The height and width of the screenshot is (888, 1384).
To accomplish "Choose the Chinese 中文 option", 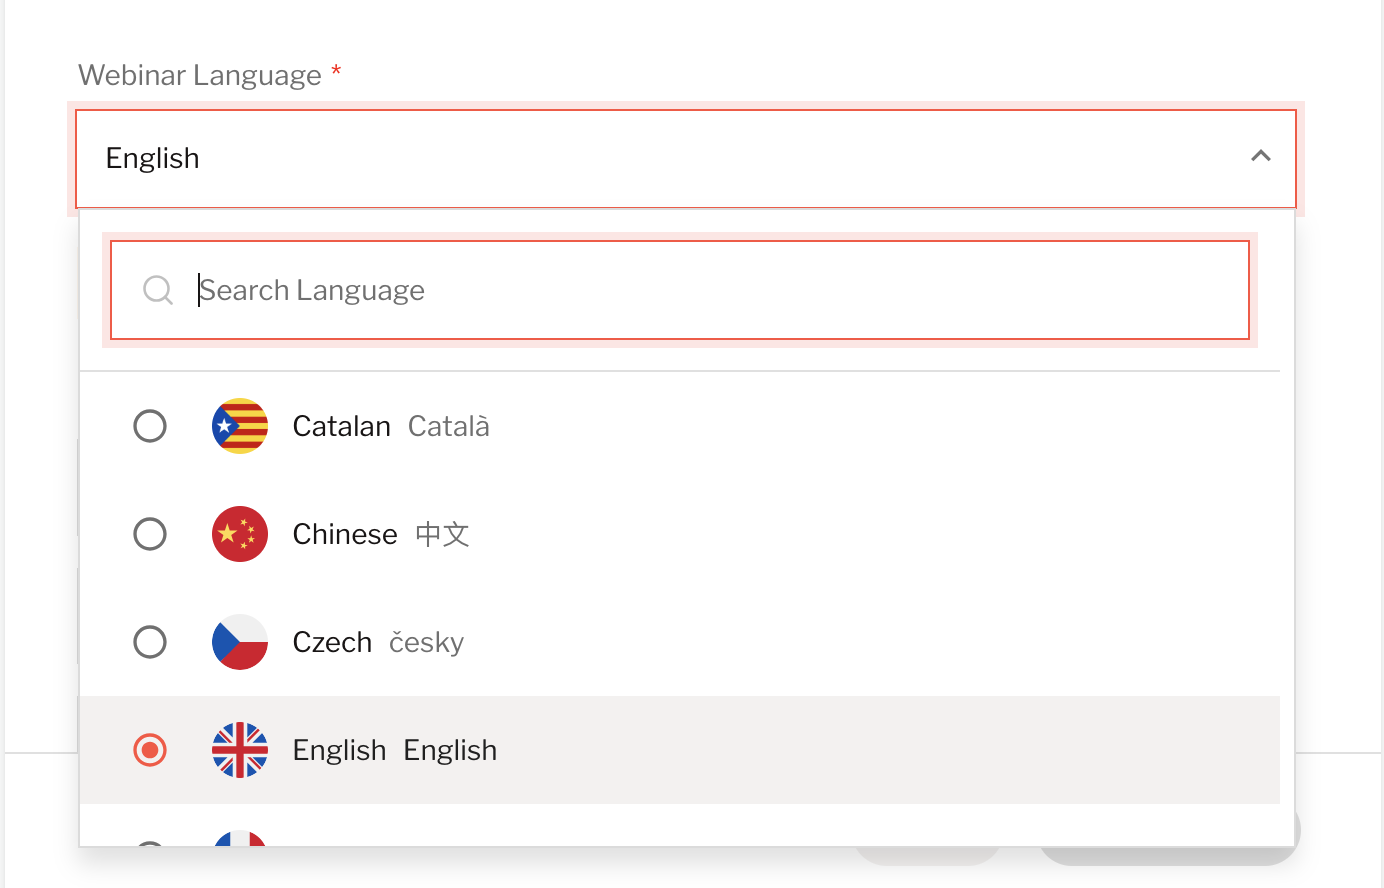I will coord(680,534).
